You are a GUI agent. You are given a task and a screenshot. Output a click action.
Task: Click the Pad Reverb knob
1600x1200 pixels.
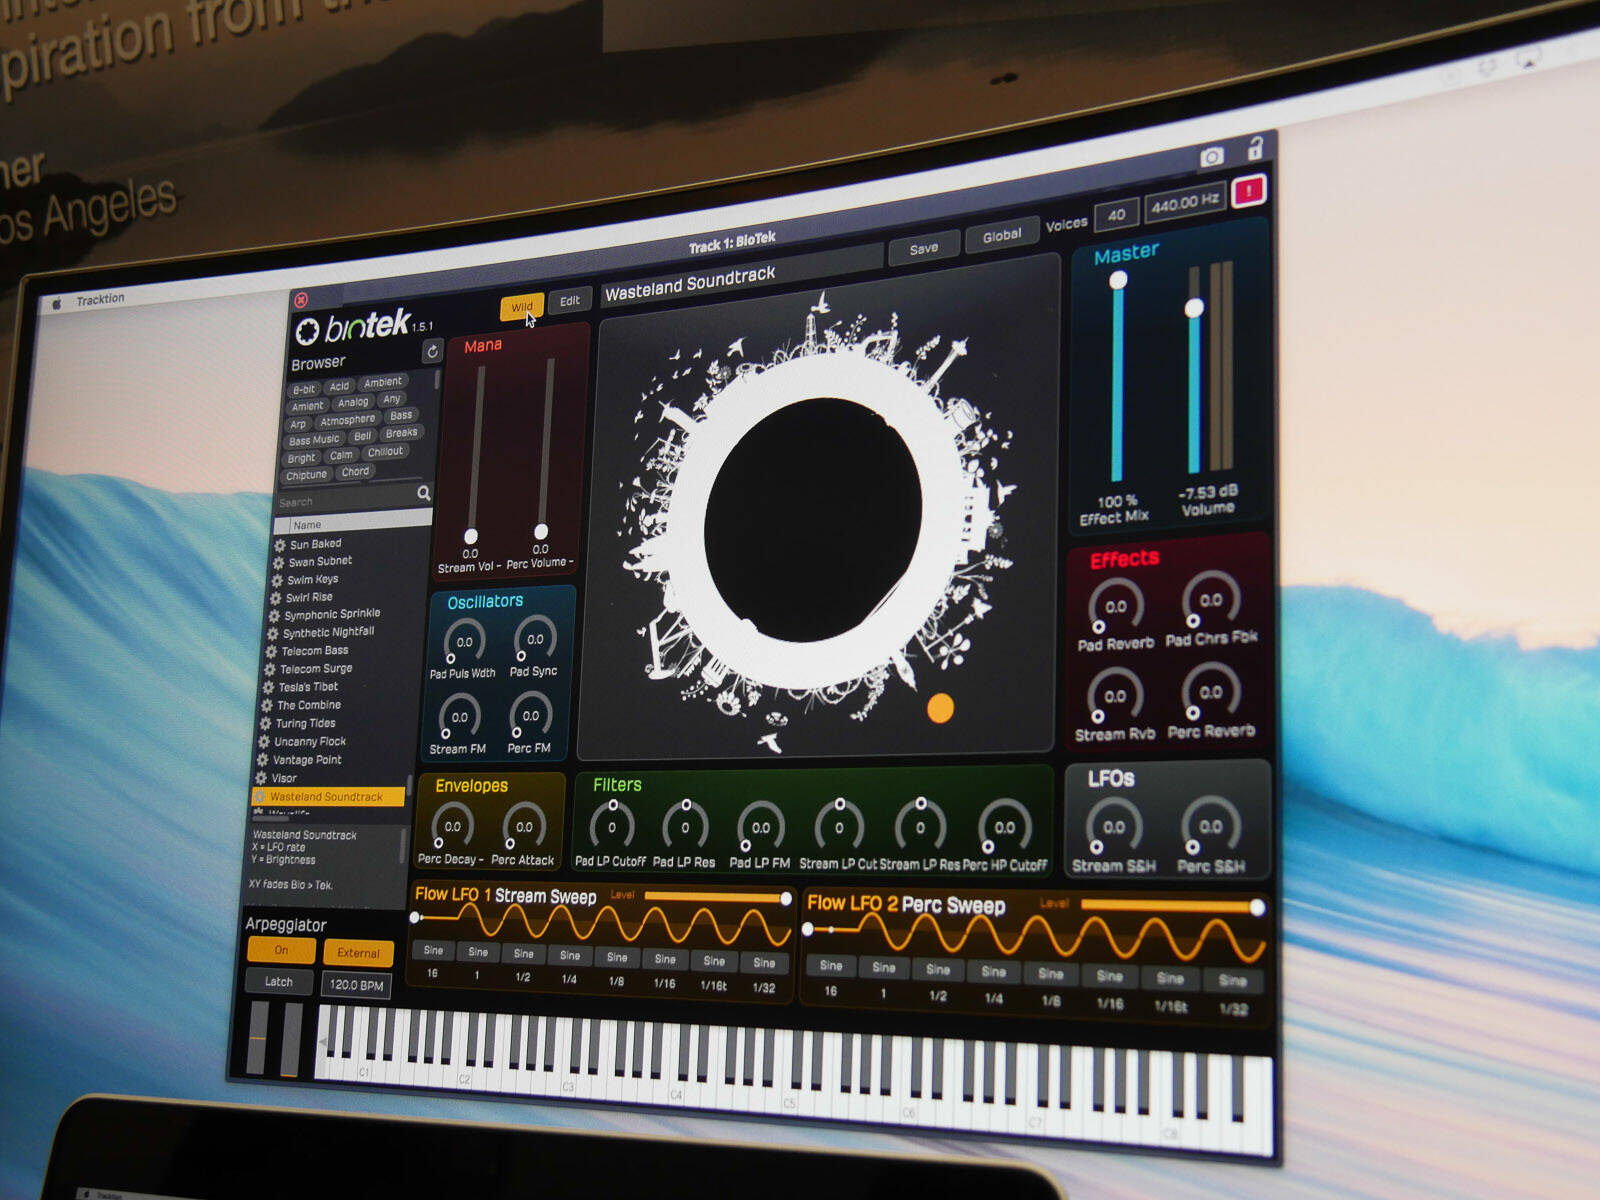(x=1116, y=606)
